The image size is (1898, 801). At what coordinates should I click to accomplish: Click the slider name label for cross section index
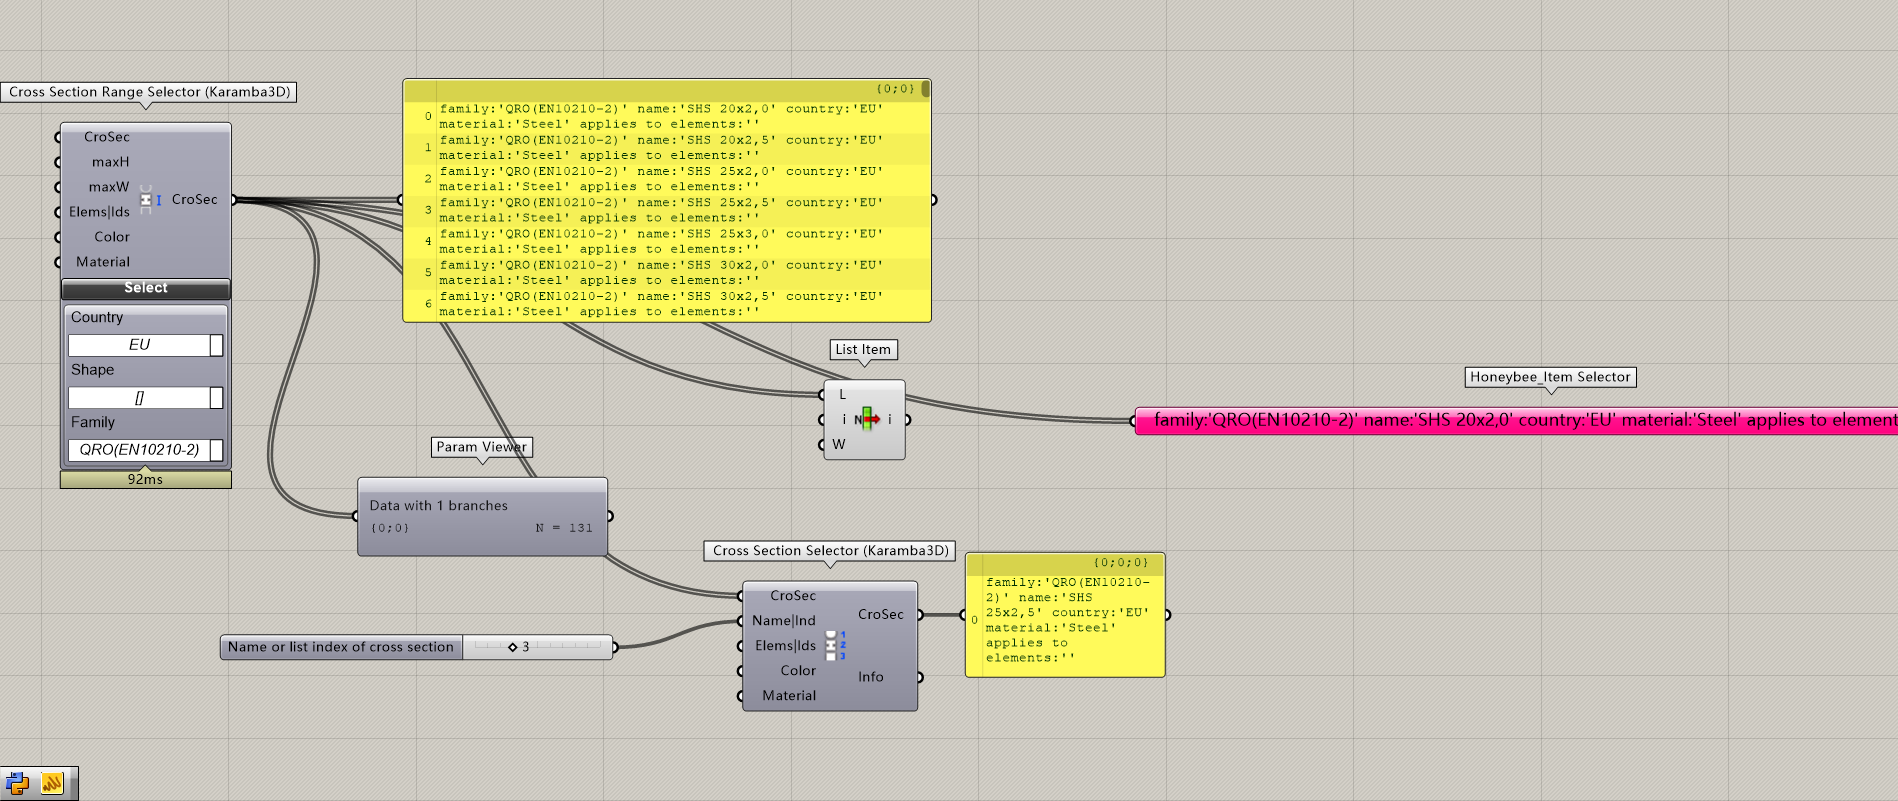(341, 647)
